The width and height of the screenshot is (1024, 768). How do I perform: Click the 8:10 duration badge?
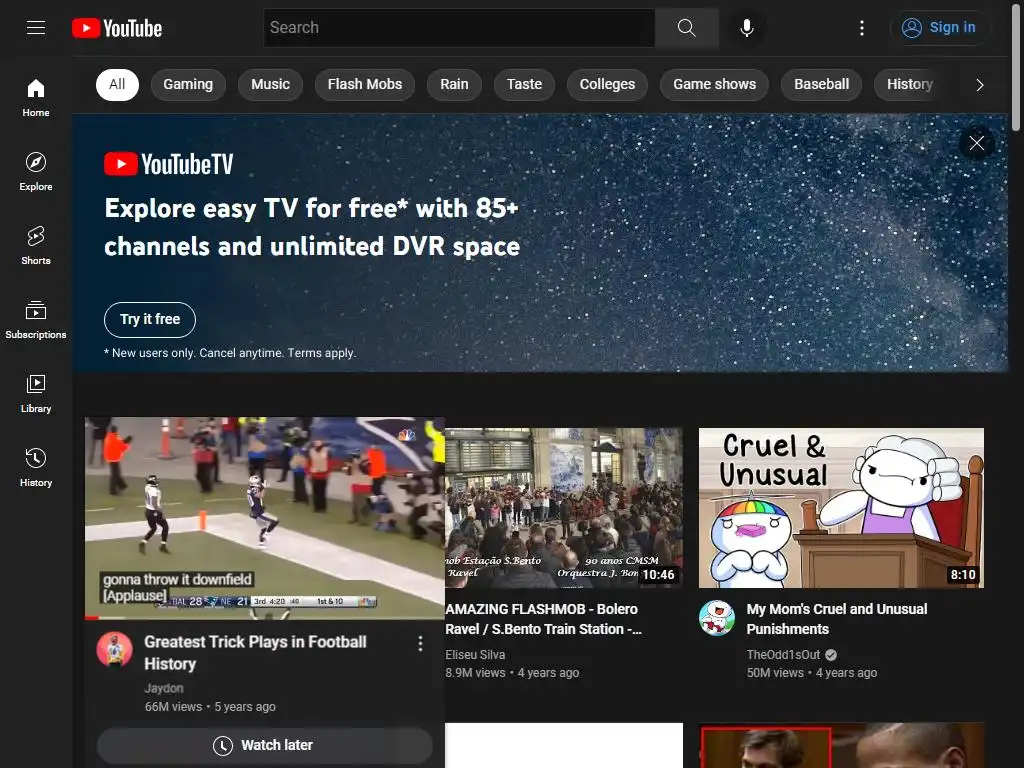(963, 575)
